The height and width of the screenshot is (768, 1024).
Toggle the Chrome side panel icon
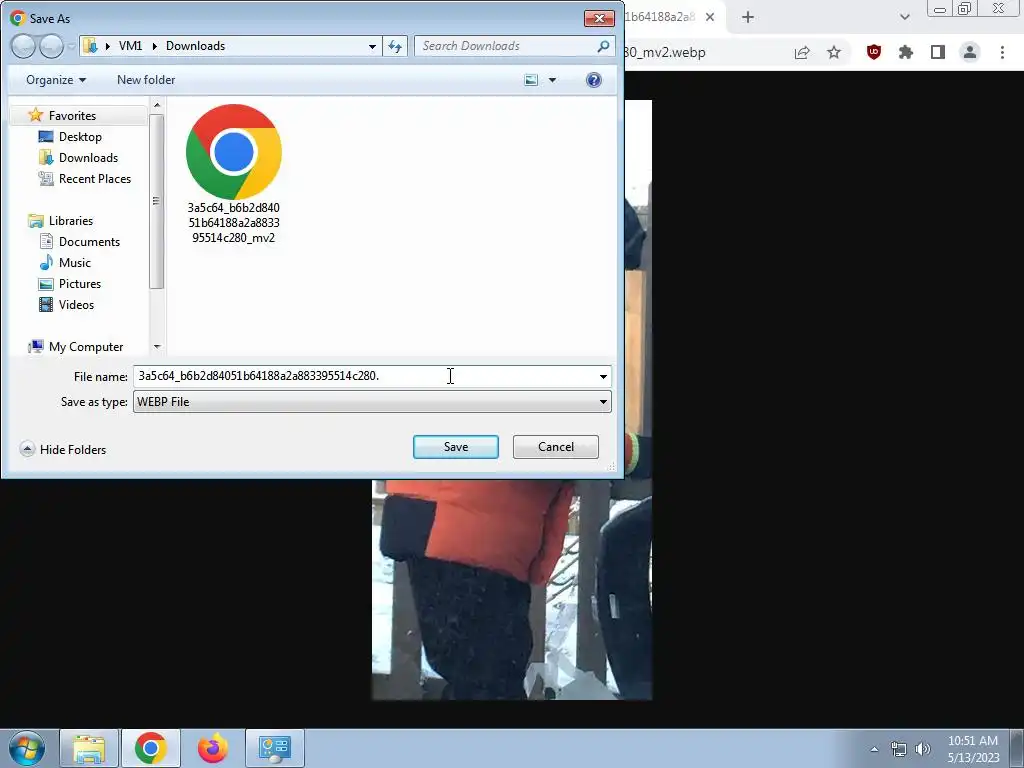(x=938, y=52)
